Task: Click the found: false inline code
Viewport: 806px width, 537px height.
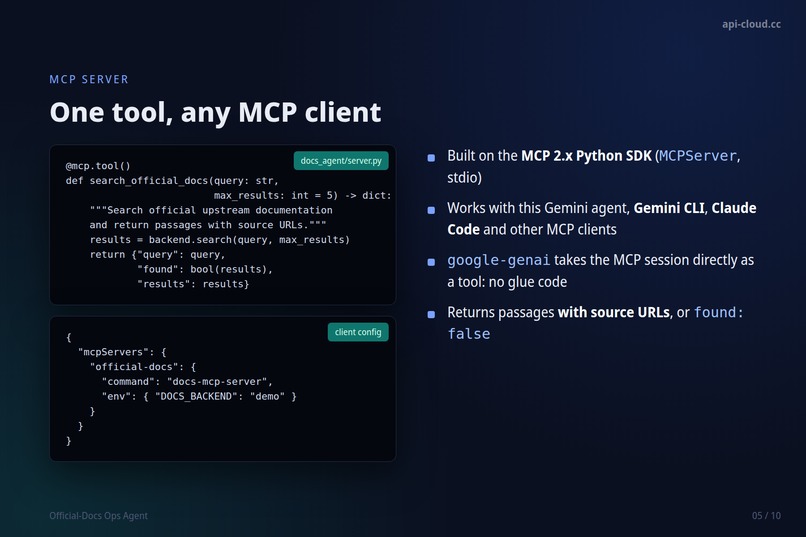Action: [x=595, y=323]
